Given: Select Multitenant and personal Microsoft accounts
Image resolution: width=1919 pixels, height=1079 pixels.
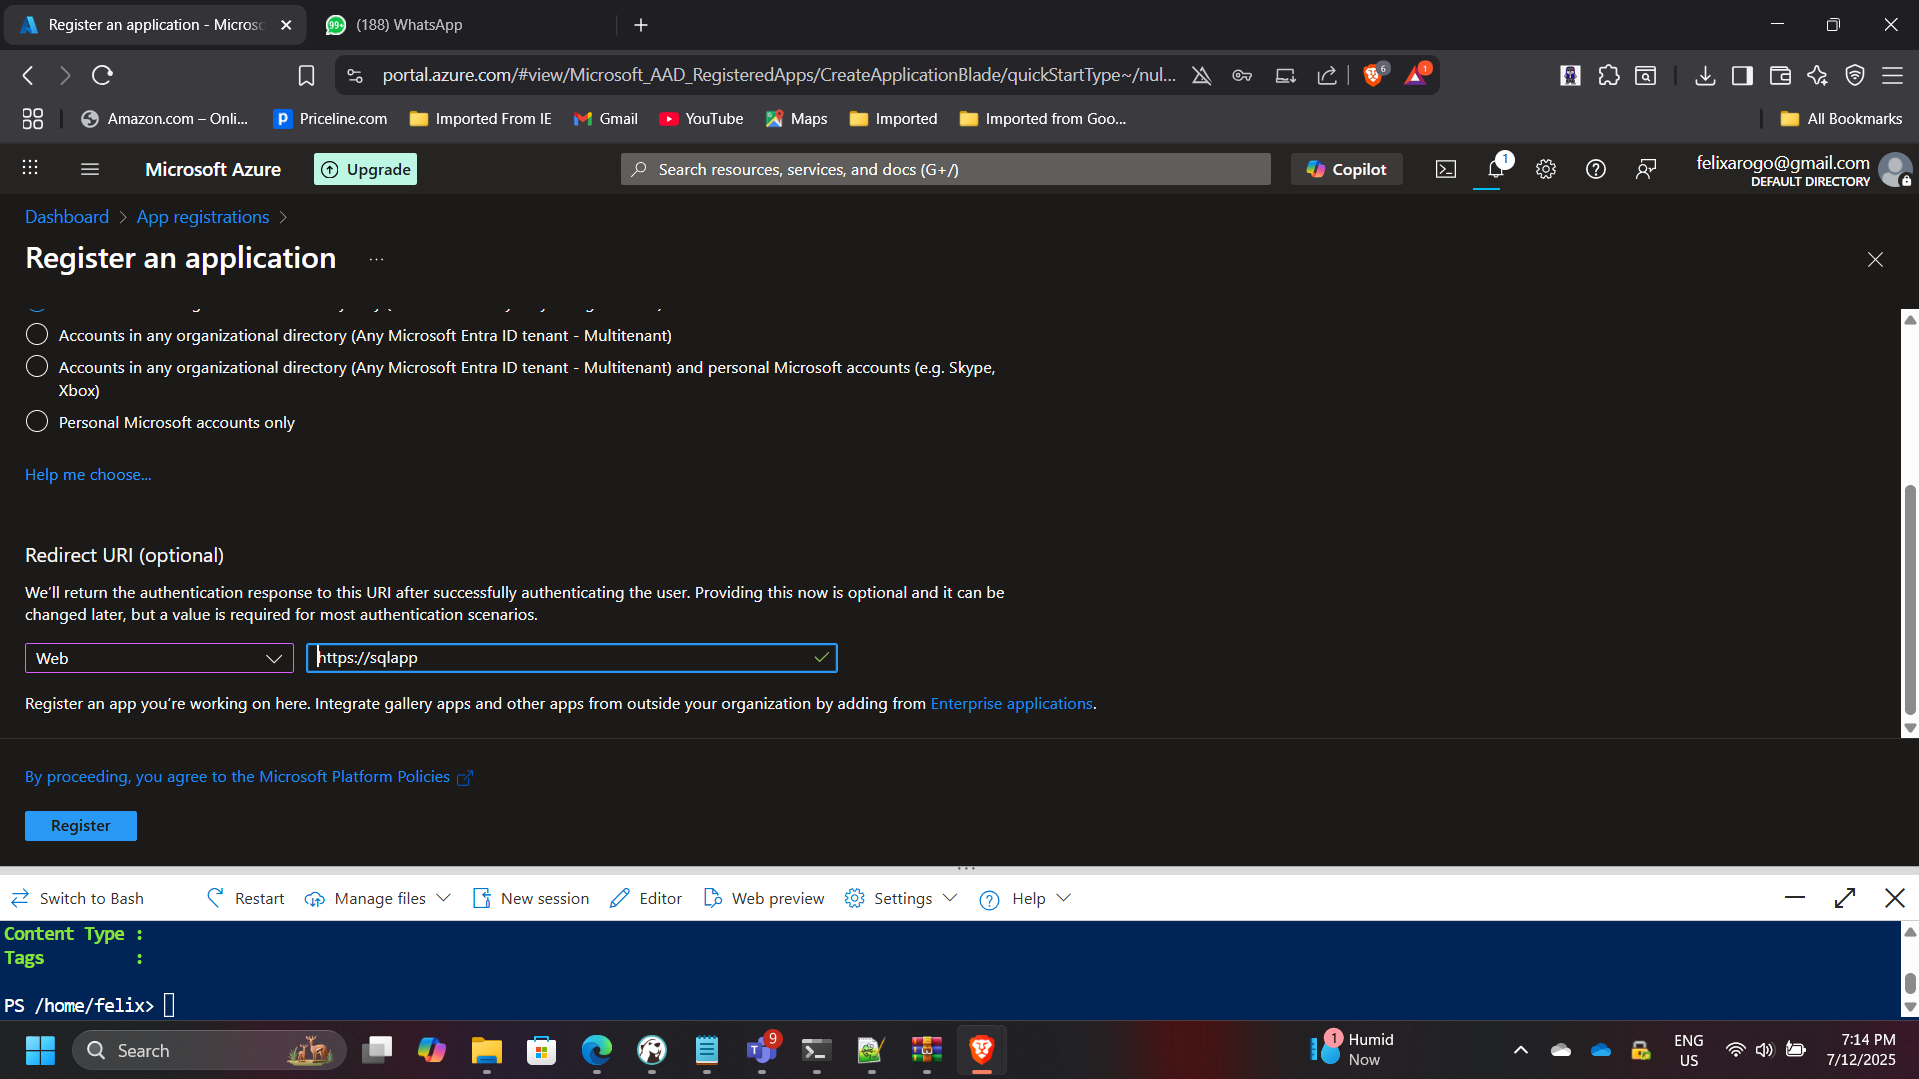Looking at the screenshot, I should point(36,366).
